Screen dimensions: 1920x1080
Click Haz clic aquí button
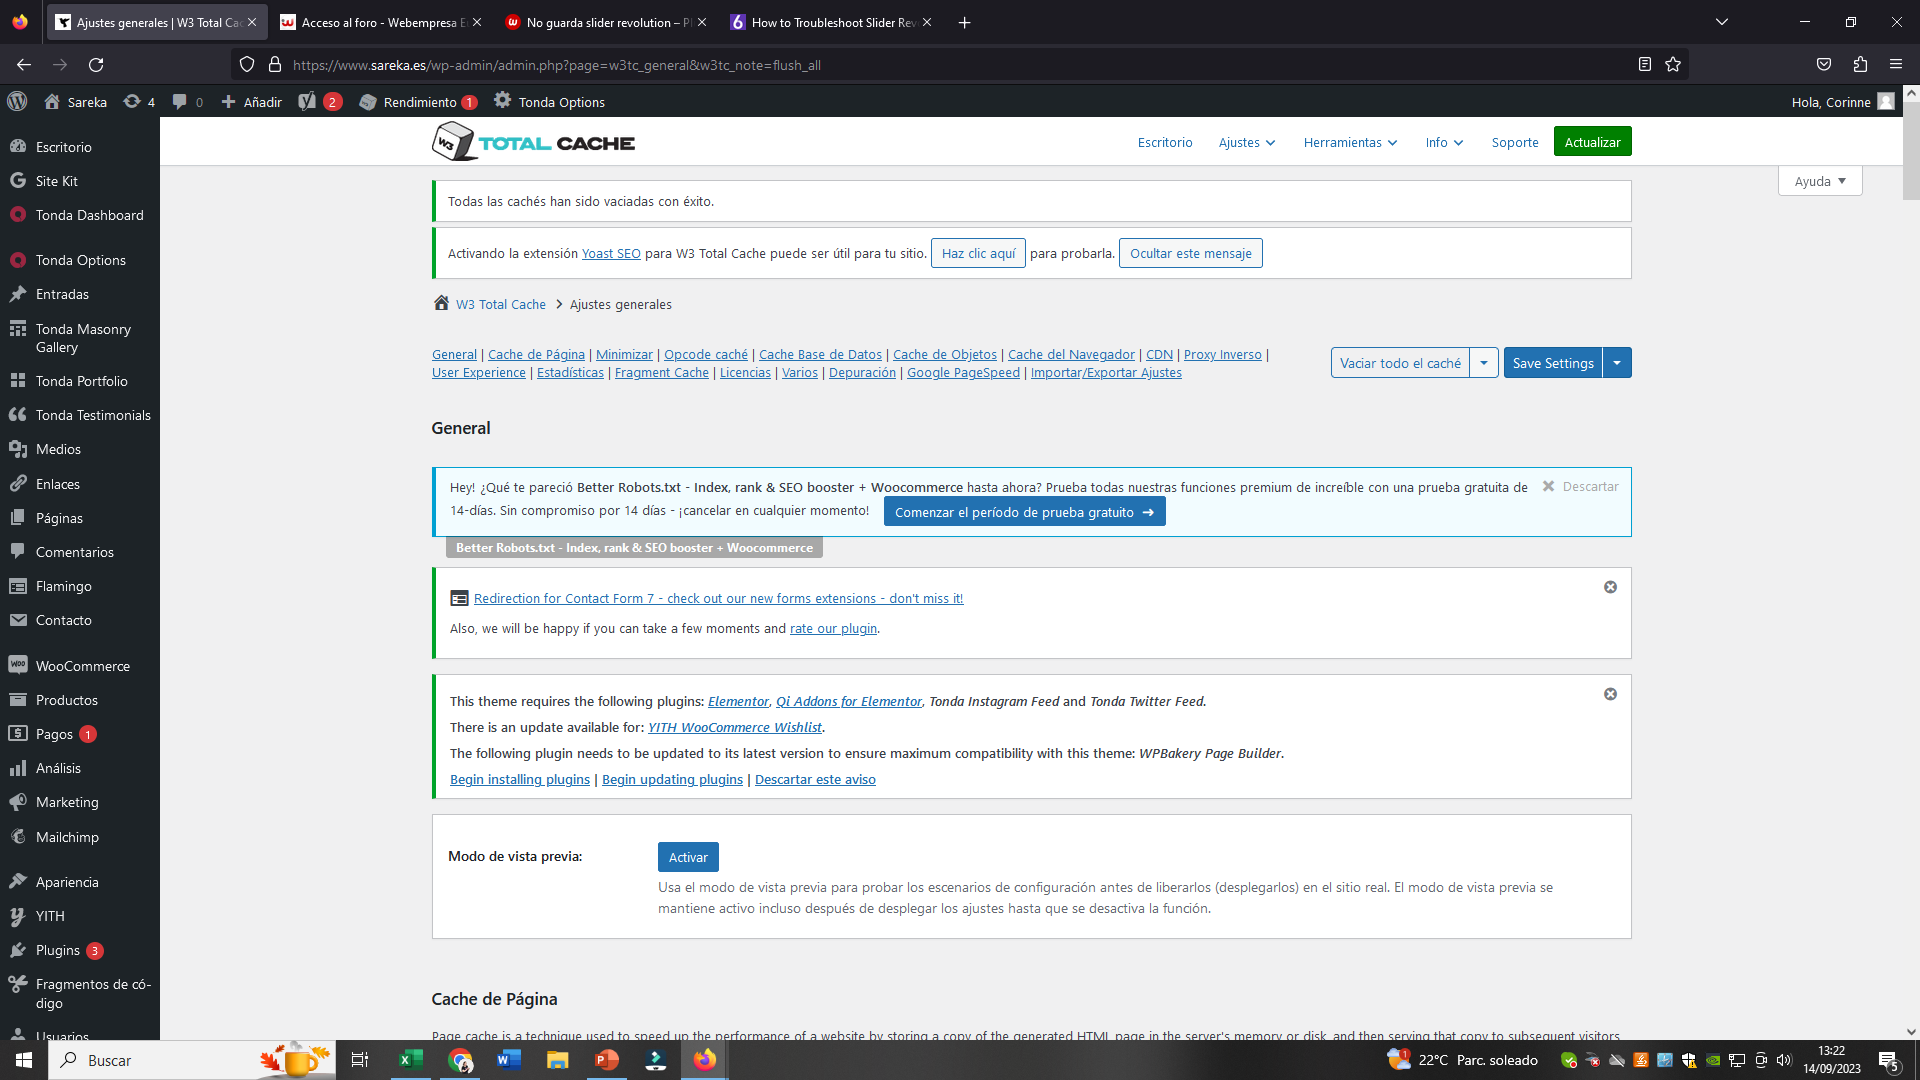click(978, 253)
